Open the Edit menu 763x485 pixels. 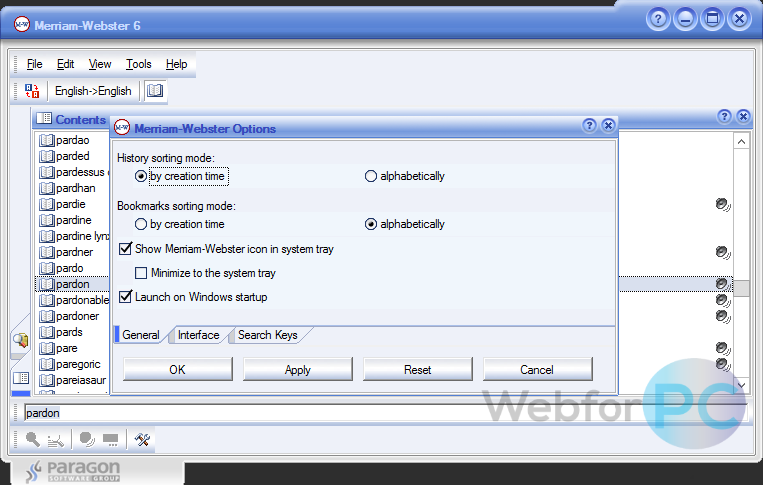65,64
